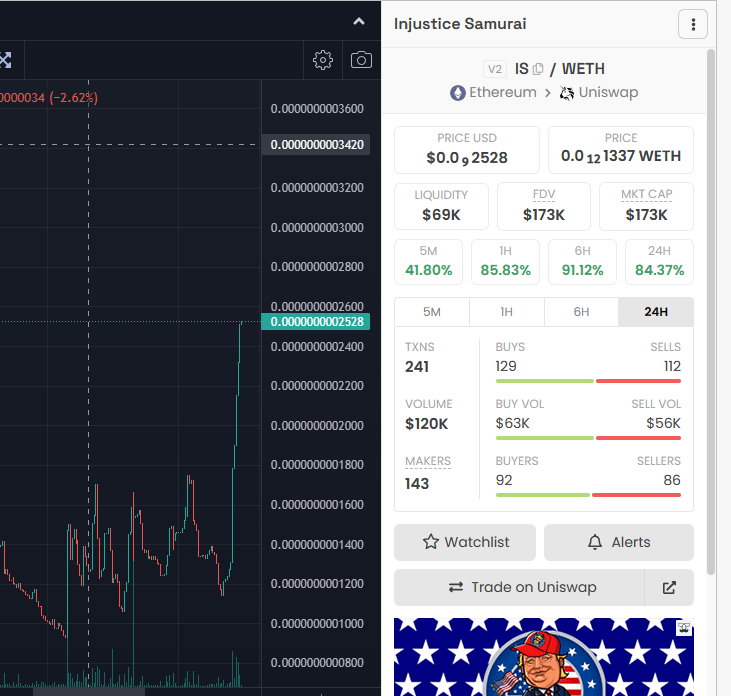Open the Trump cartoon ad banner
This screenshot has height=696, width=731.
tap(544, 657)
